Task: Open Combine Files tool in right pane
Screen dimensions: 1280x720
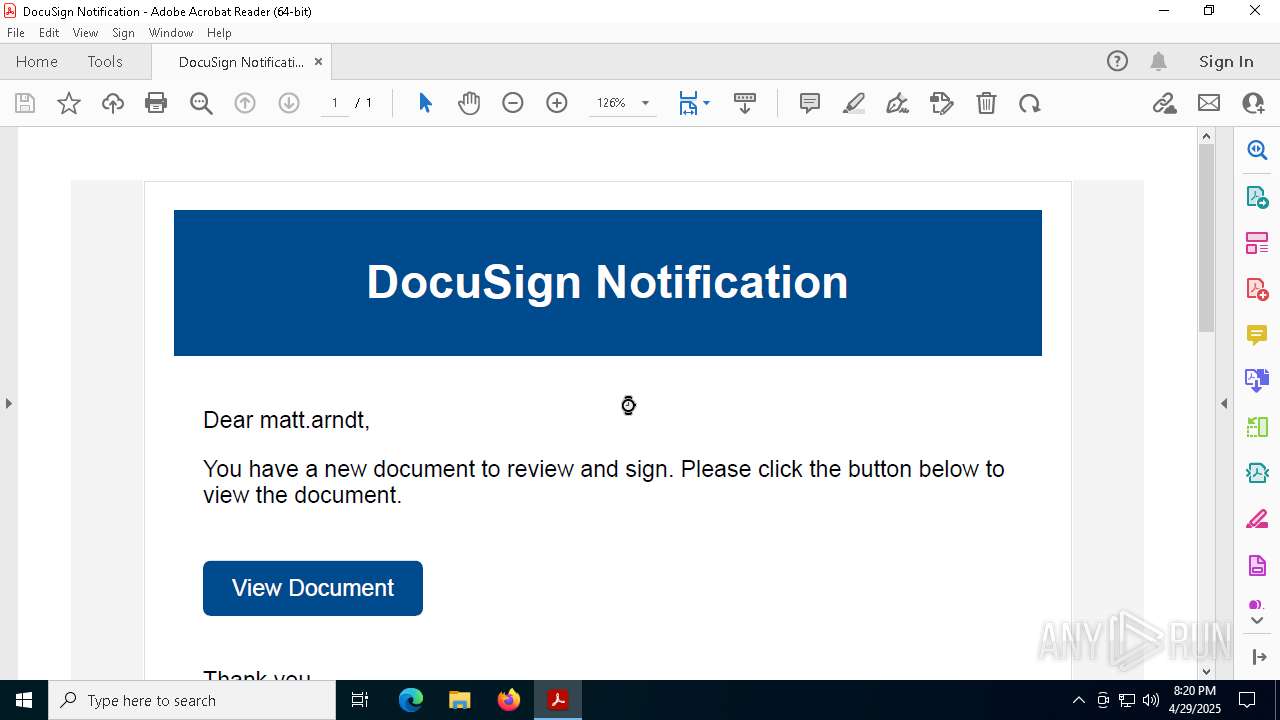Action: click(1257, 381)
